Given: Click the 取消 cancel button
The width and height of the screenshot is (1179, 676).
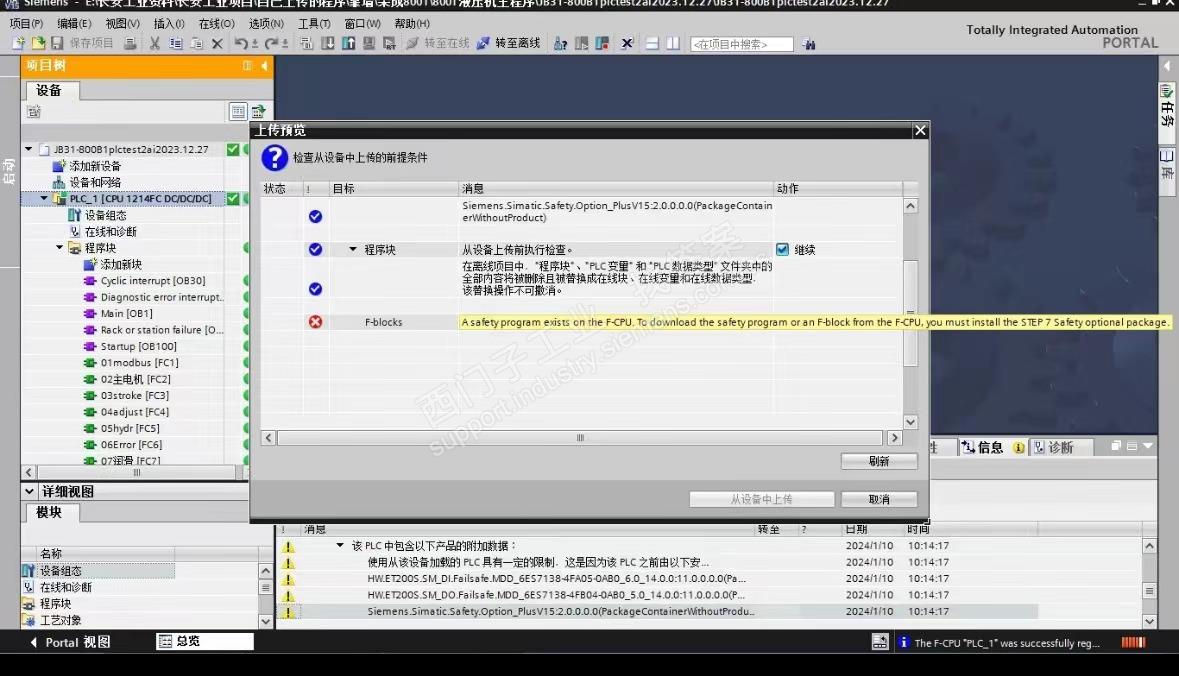Looking at the screenshot, I should pos(878,499).
